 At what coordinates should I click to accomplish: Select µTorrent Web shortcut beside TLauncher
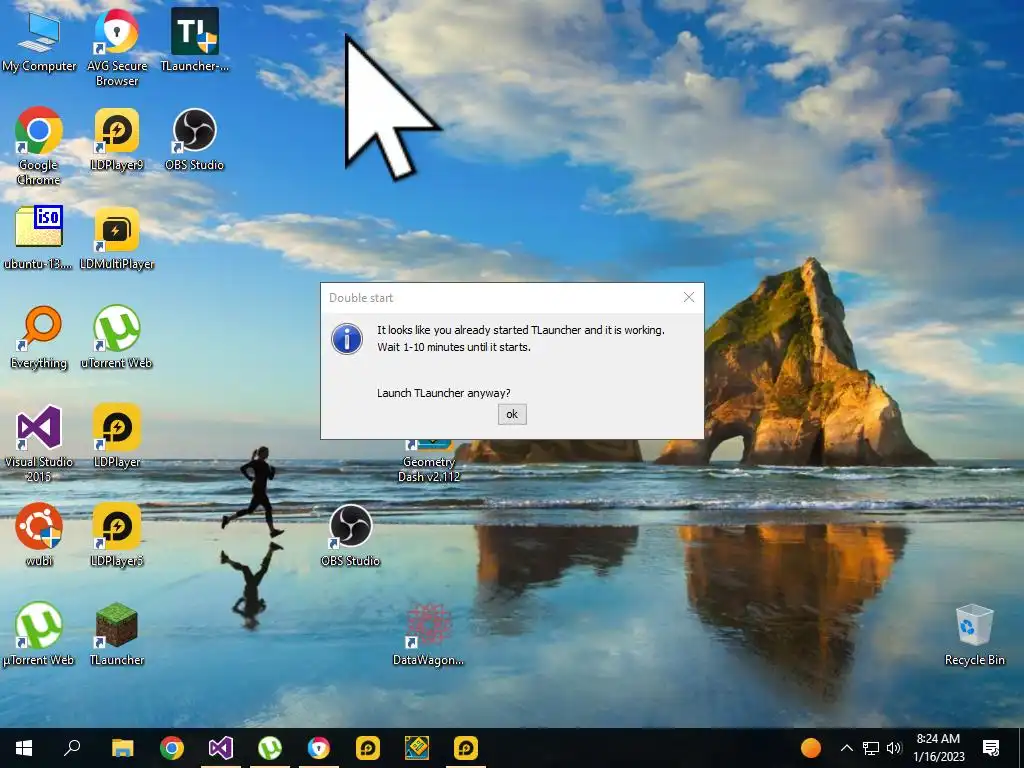(x=39, y=634)
